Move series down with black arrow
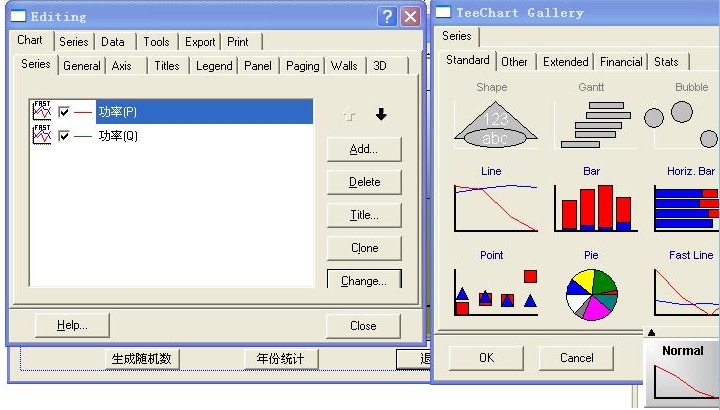This screenshot has width=720, height=410. click(x=381, y=115)
